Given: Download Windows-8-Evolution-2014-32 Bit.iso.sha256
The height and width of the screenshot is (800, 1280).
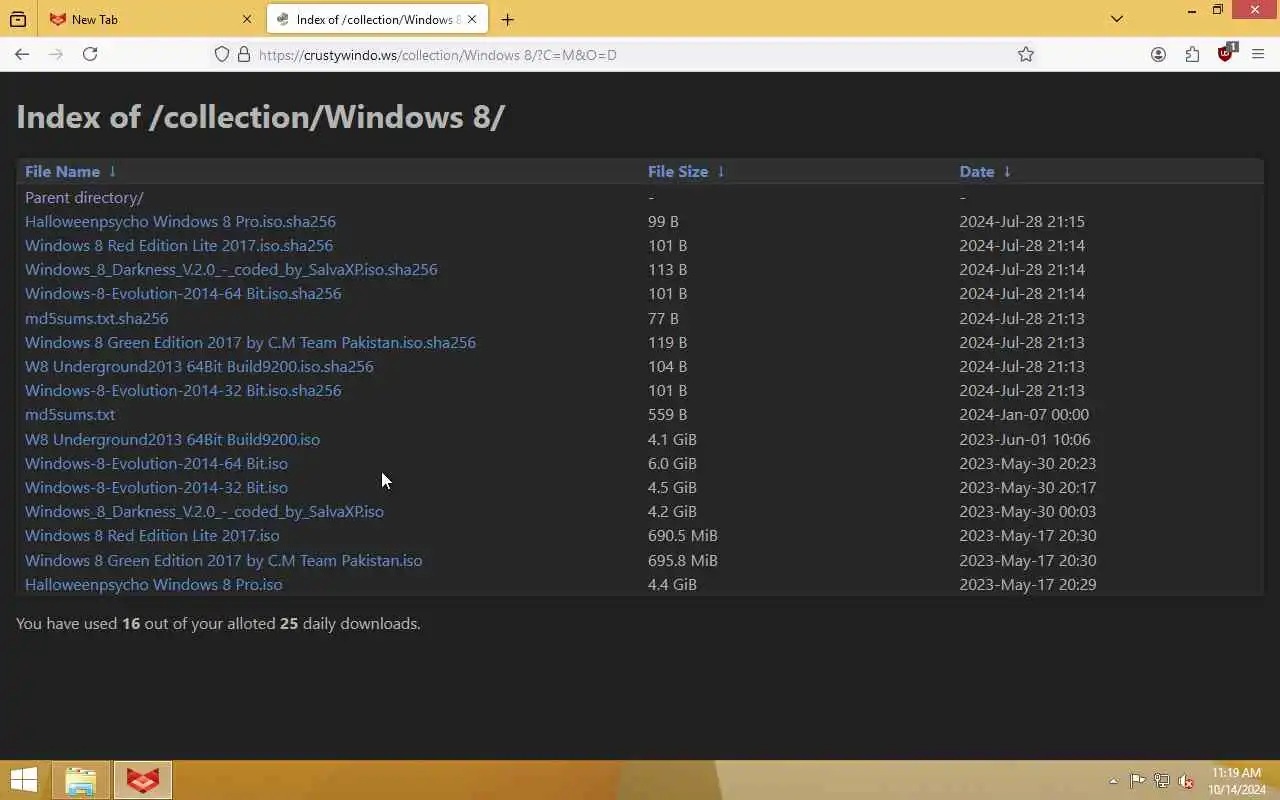Looking at the screenshot, I should point(183,390).
